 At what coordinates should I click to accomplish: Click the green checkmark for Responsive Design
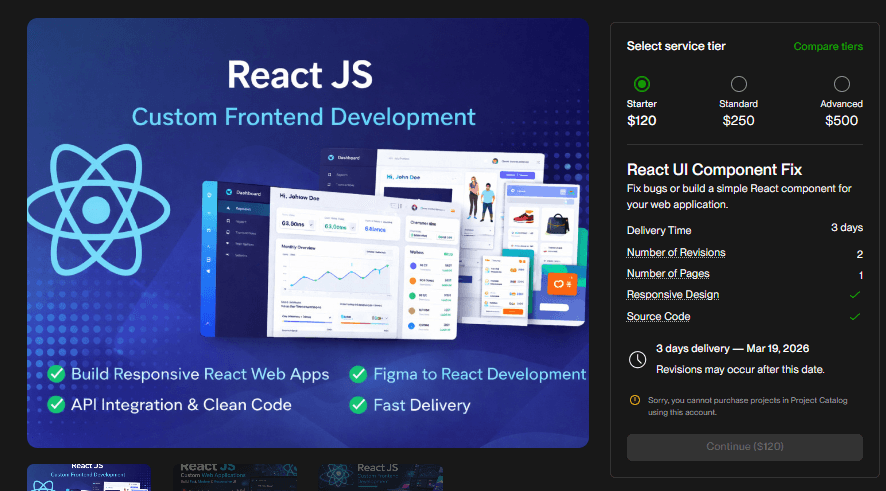(854, 295)
